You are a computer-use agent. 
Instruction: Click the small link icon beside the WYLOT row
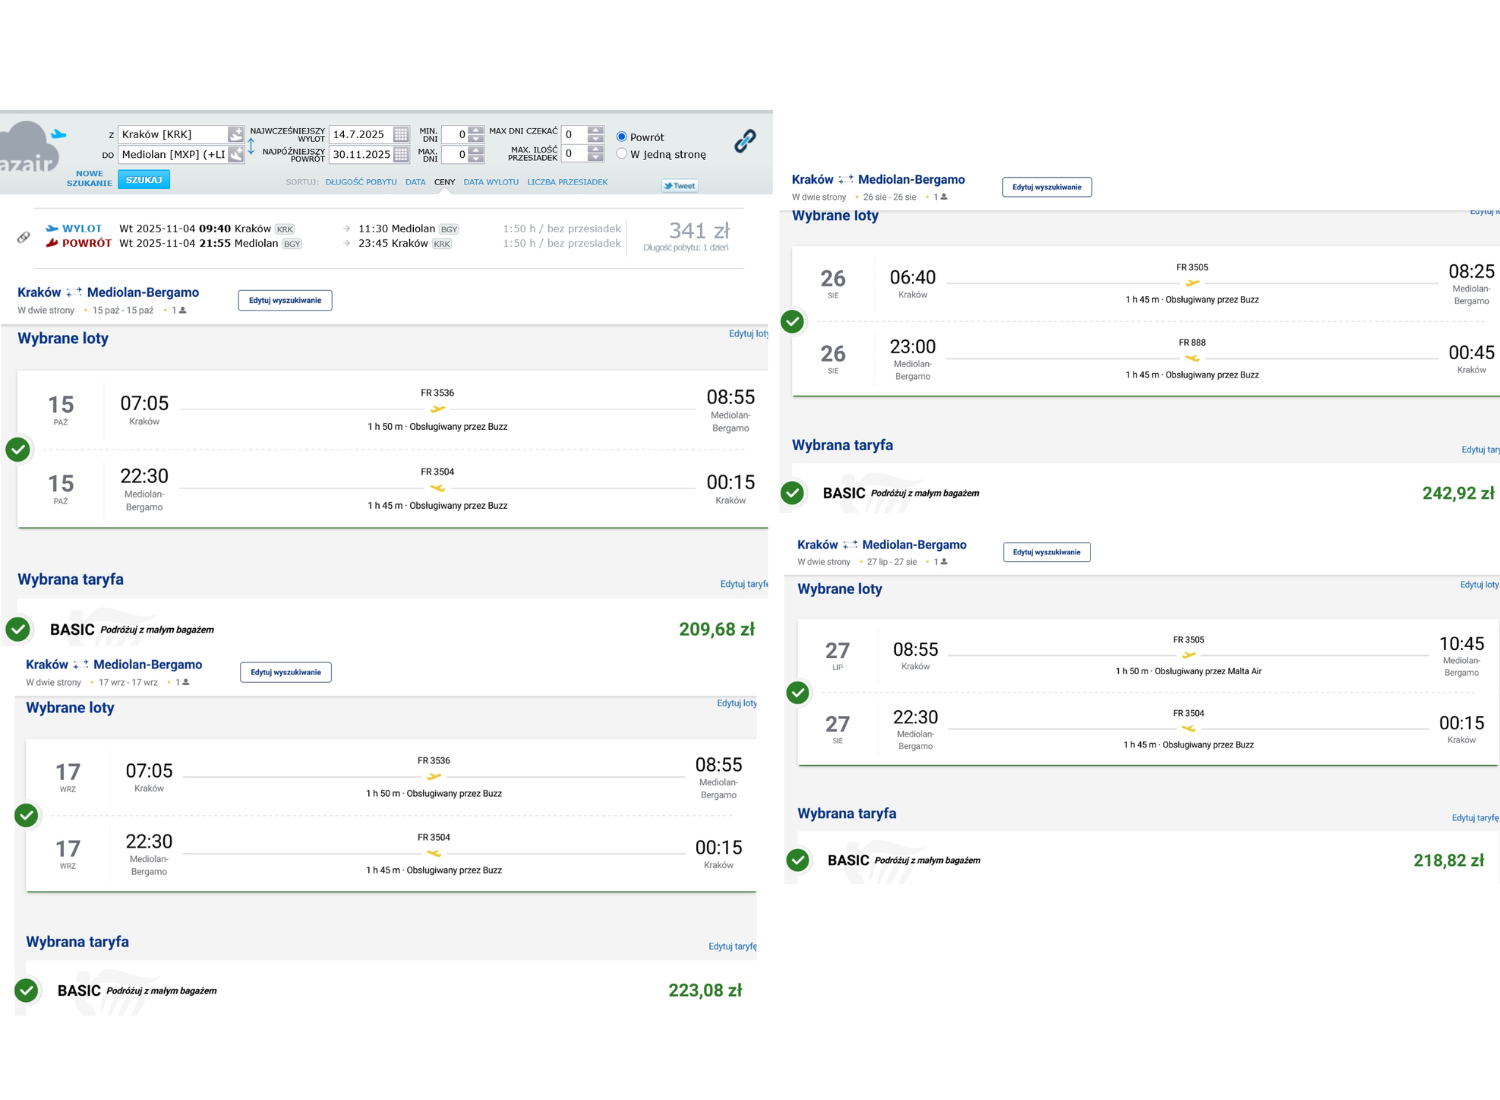tap(23, 237)
